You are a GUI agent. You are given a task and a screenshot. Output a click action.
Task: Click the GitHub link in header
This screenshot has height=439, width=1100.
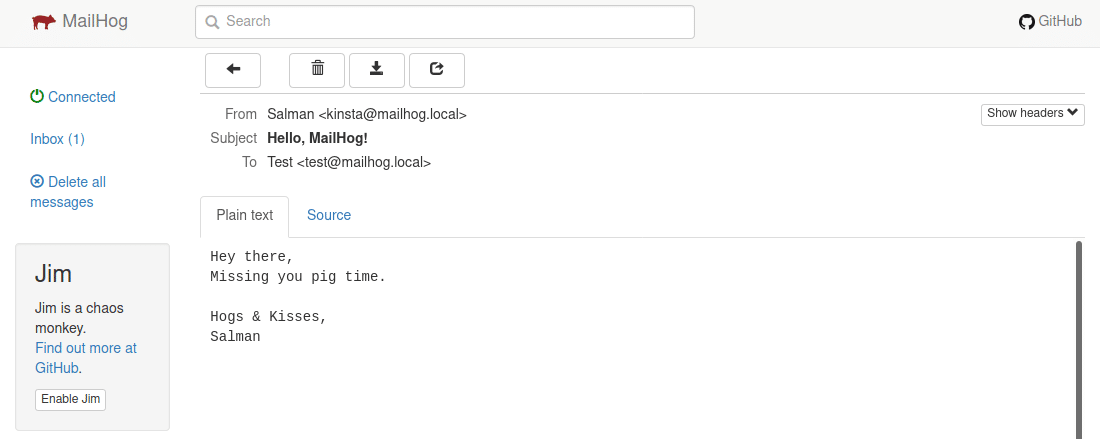click(x=1060, y=21)
